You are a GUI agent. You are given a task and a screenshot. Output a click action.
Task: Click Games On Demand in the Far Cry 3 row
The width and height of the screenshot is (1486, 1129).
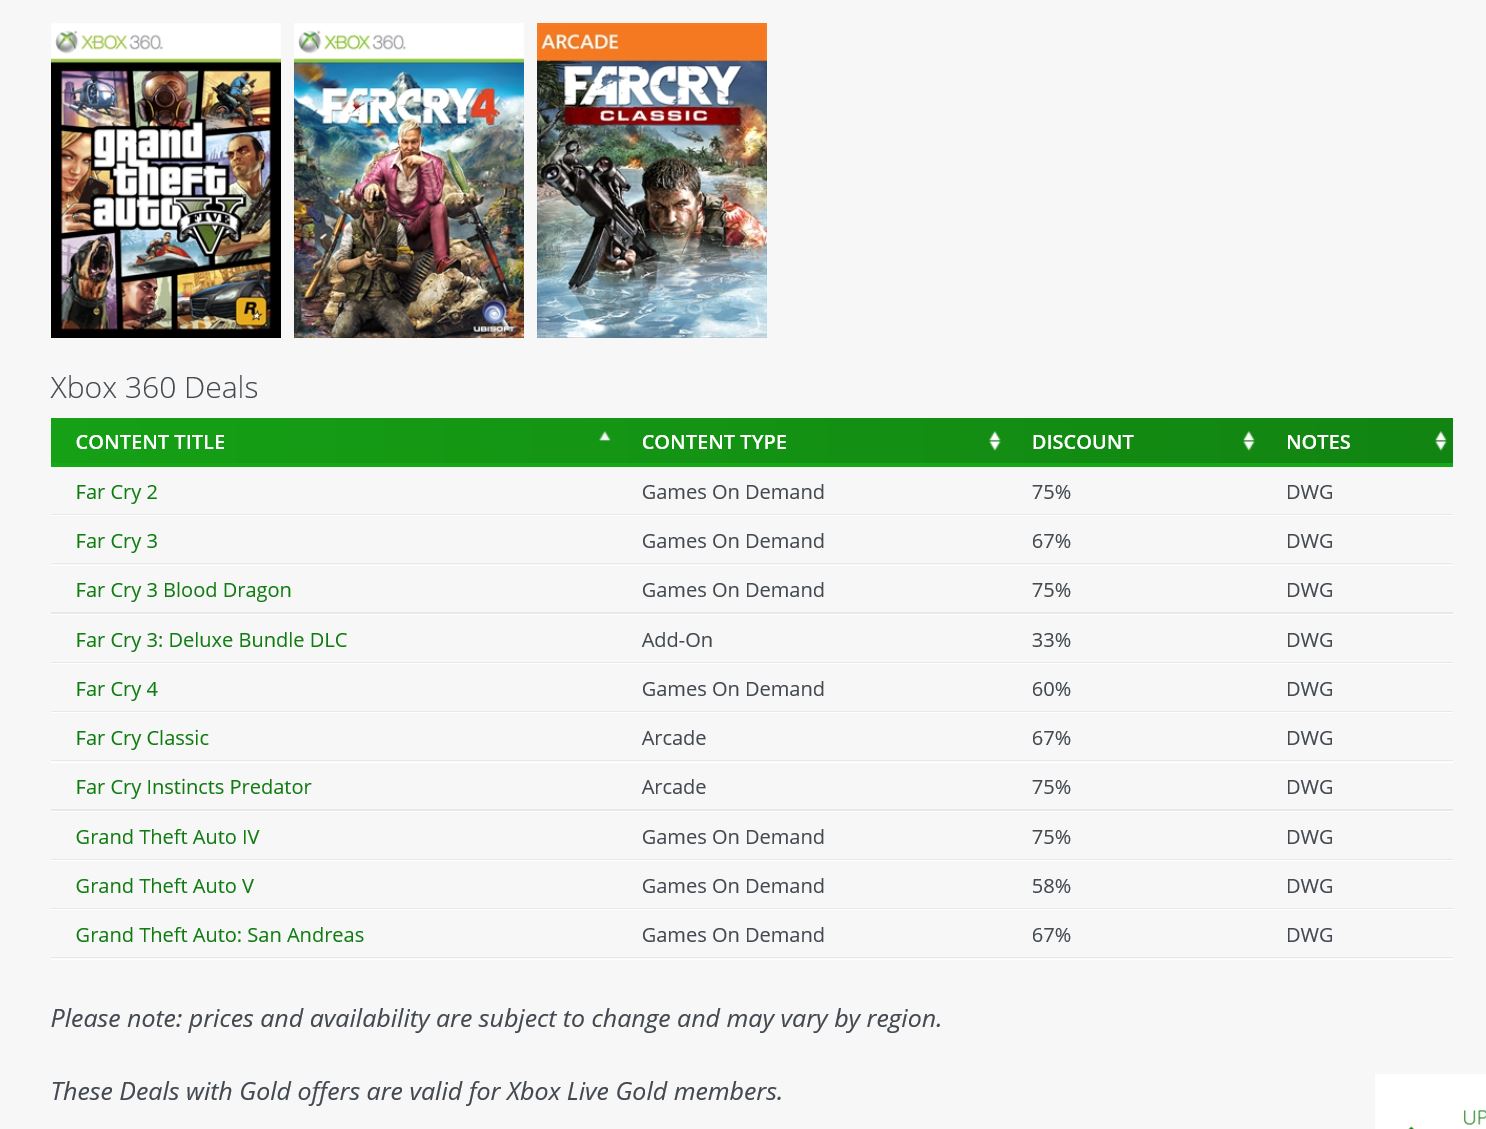tap(733, 541)
